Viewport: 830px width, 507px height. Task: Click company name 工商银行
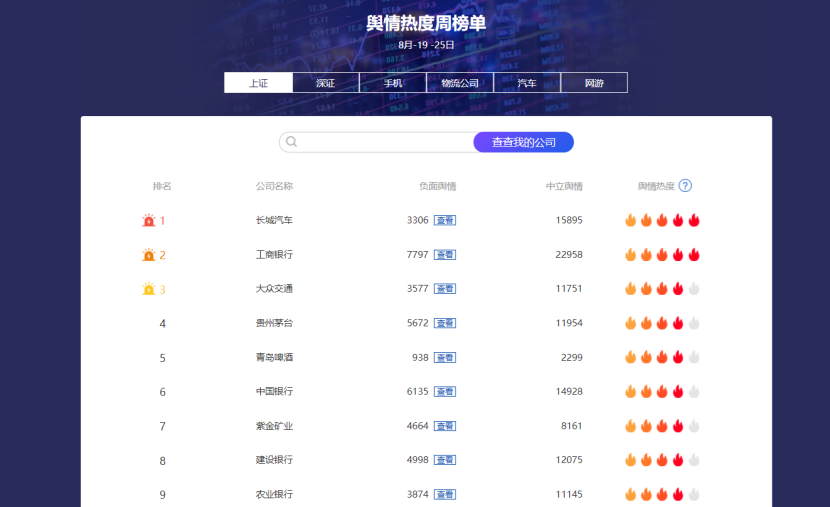point(274,255)
